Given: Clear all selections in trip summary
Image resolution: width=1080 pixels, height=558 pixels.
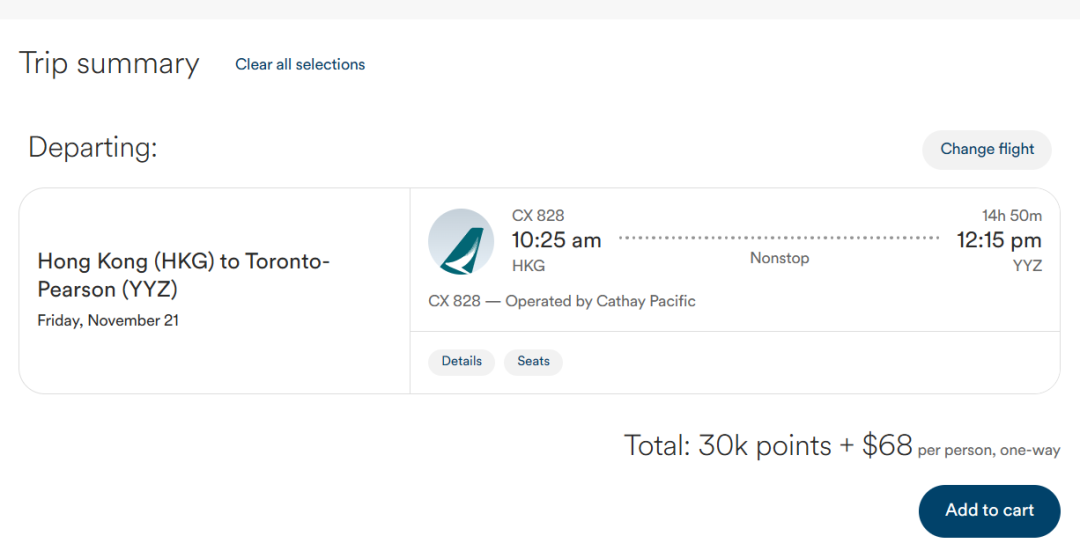Looking at the screenshot, I should coord(300,64).
